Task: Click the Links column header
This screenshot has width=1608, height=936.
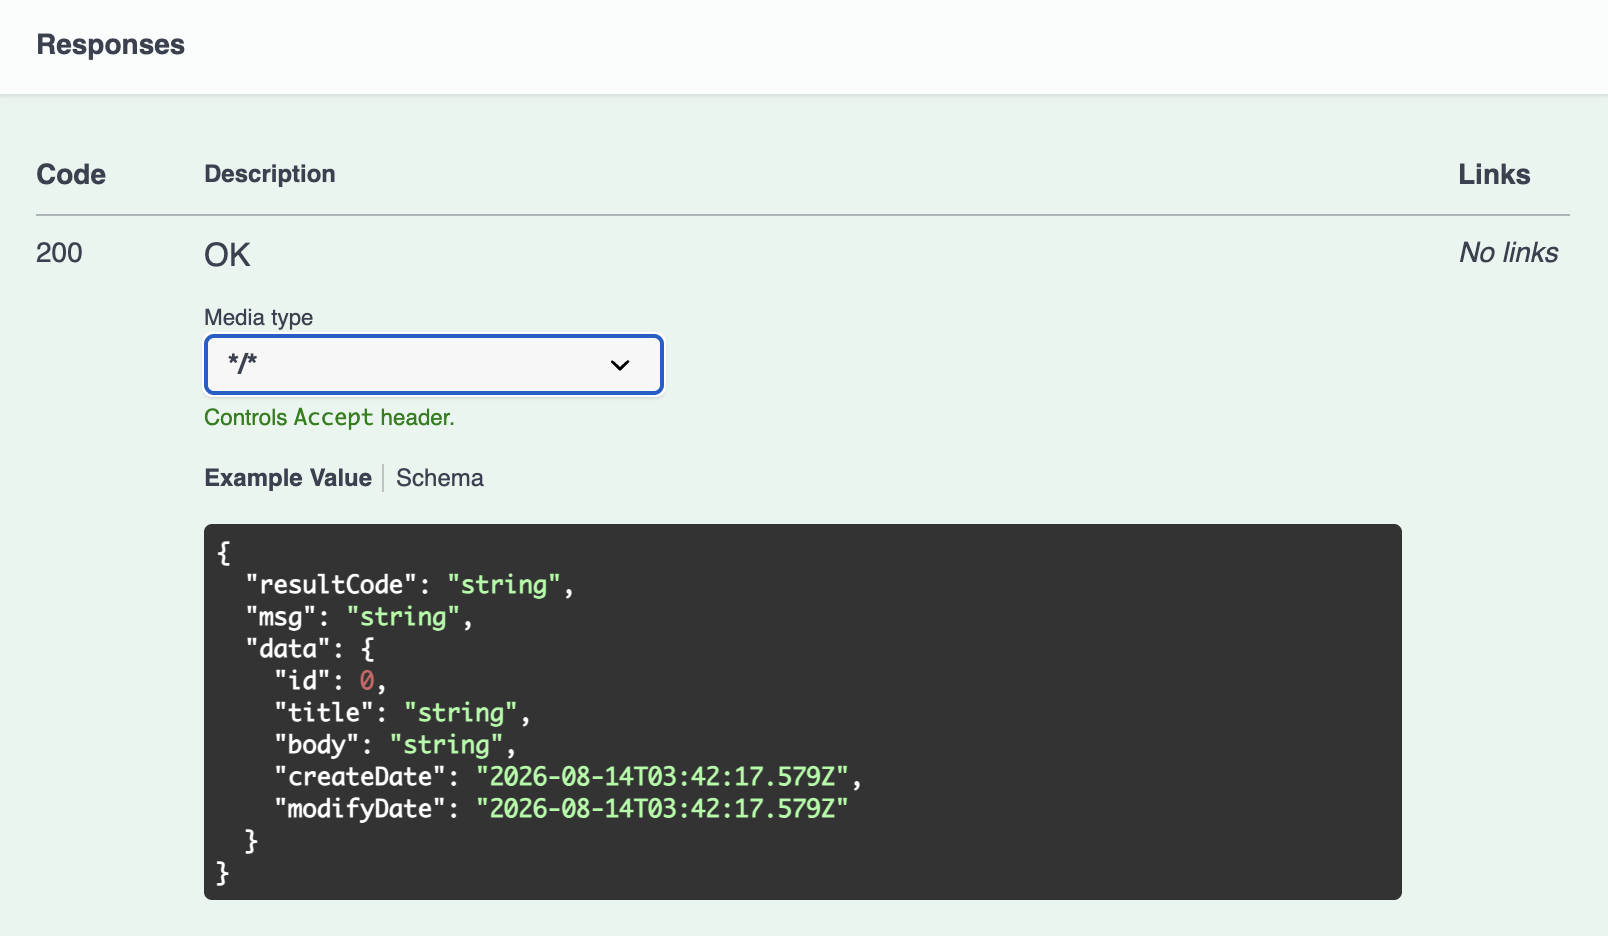Action: (x=1494, y=174)
